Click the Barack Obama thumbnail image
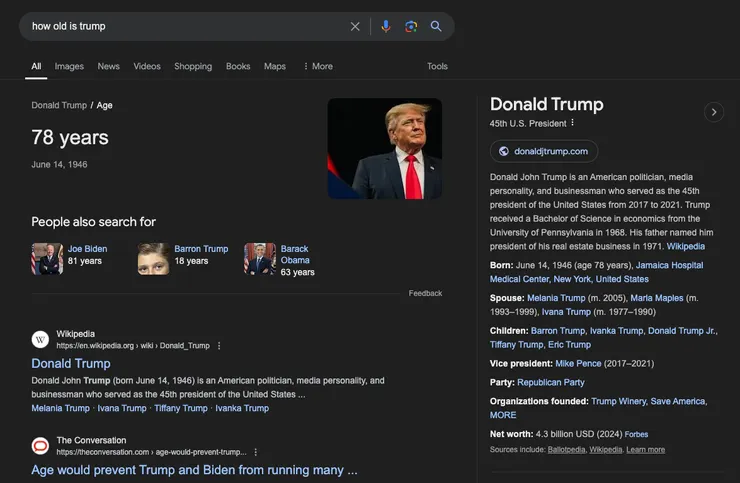Image resolution: width=740 pixels, height=483 pixels. pos(260,259)
